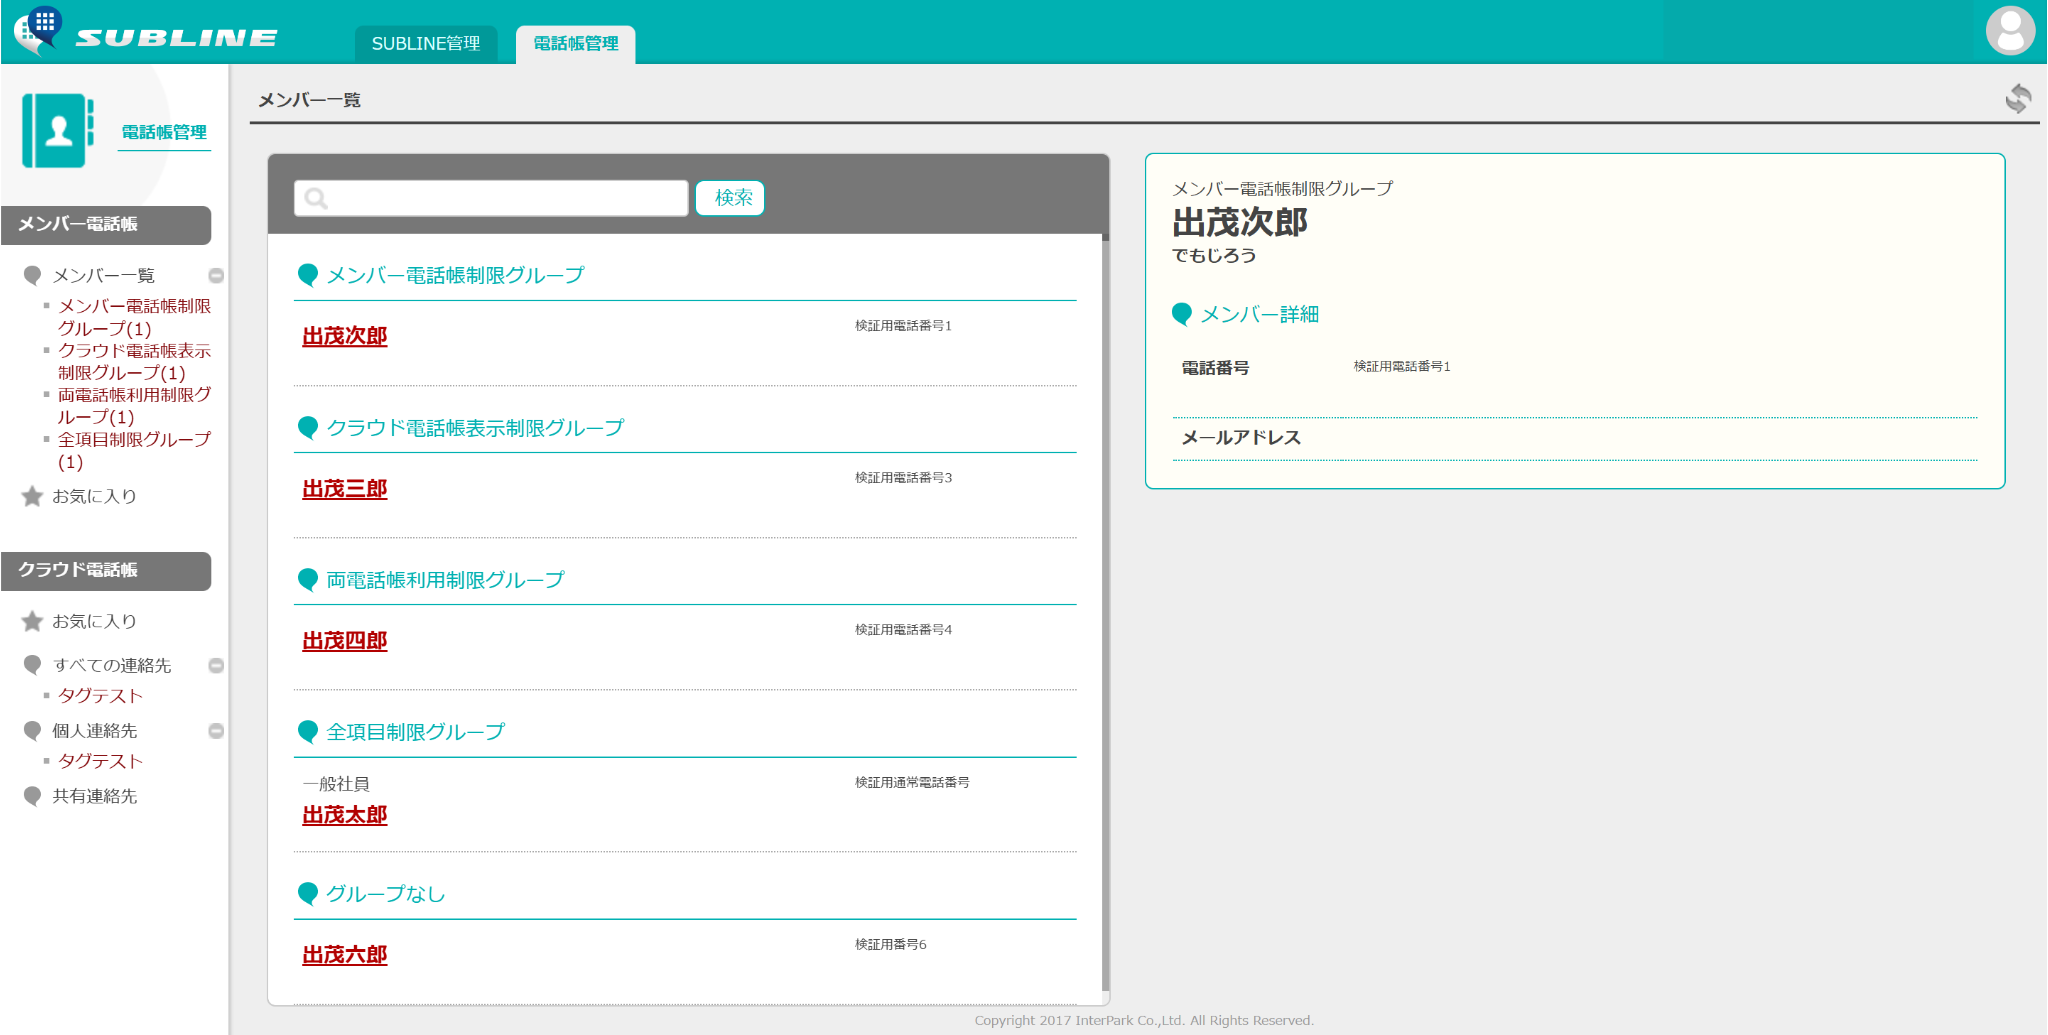Select タグテスト under すべての連絡先
Image resolution: width=2048 pixels, height=1035 pixels.
coord(100,696)
